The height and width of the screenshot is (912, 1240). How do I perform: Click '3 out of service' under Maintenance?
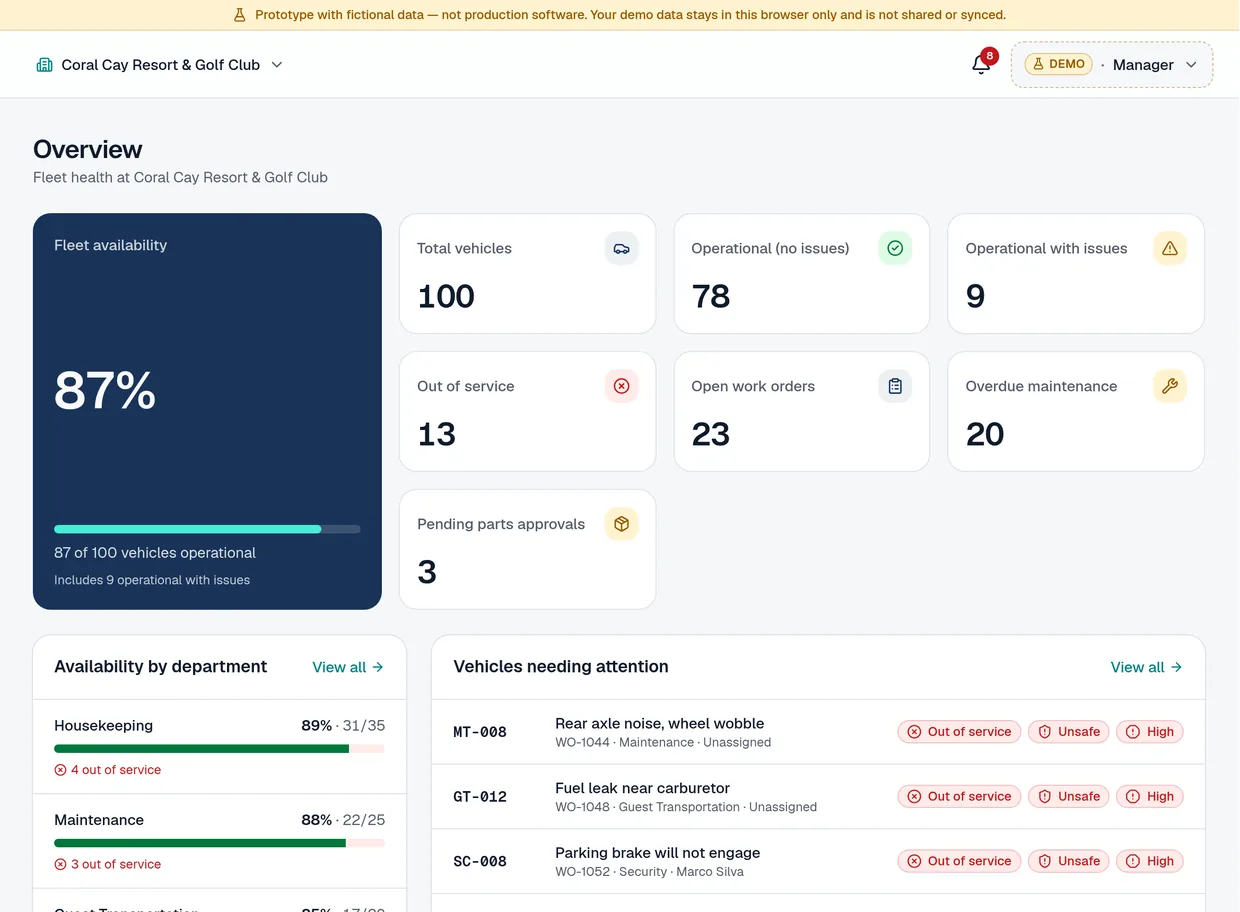tap(115, 864)
